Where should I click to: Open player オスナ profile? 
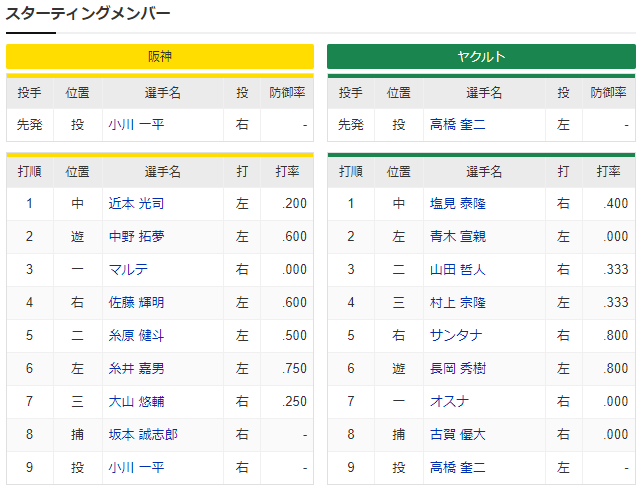(449, 402)
